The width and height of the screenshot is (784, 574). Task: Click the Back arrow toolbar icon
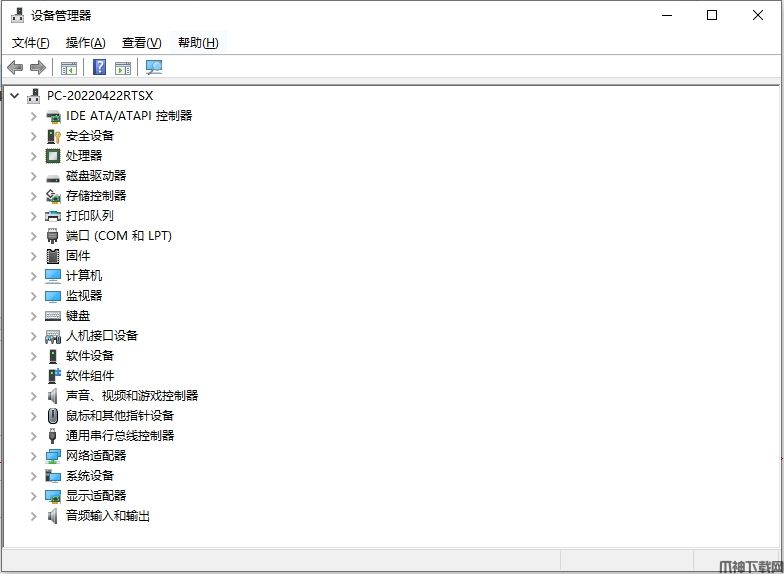pos(15,67)
